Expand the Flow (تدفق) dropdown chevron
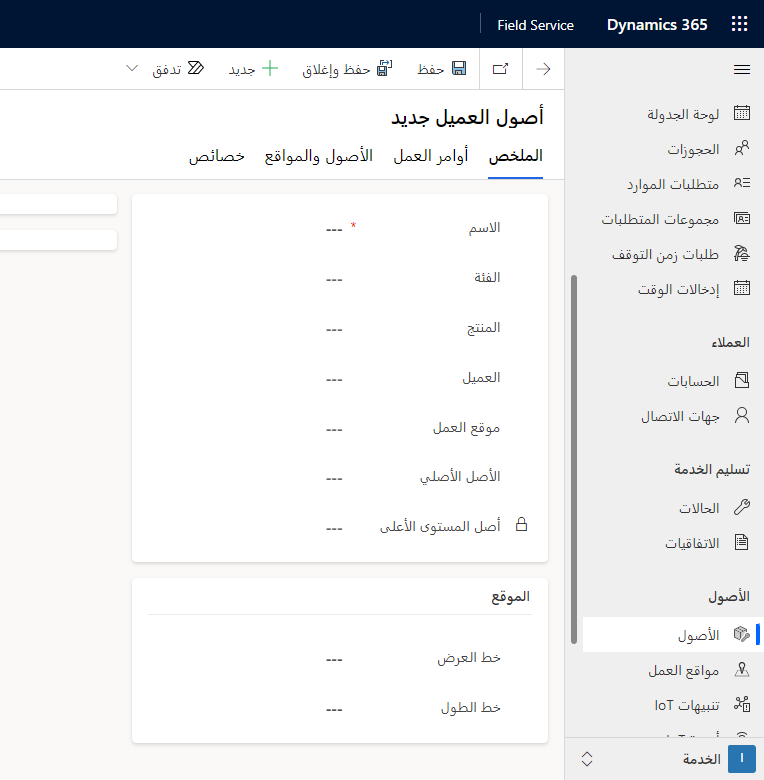The height and width of the screenshot is (780, 764). [132, 69]
